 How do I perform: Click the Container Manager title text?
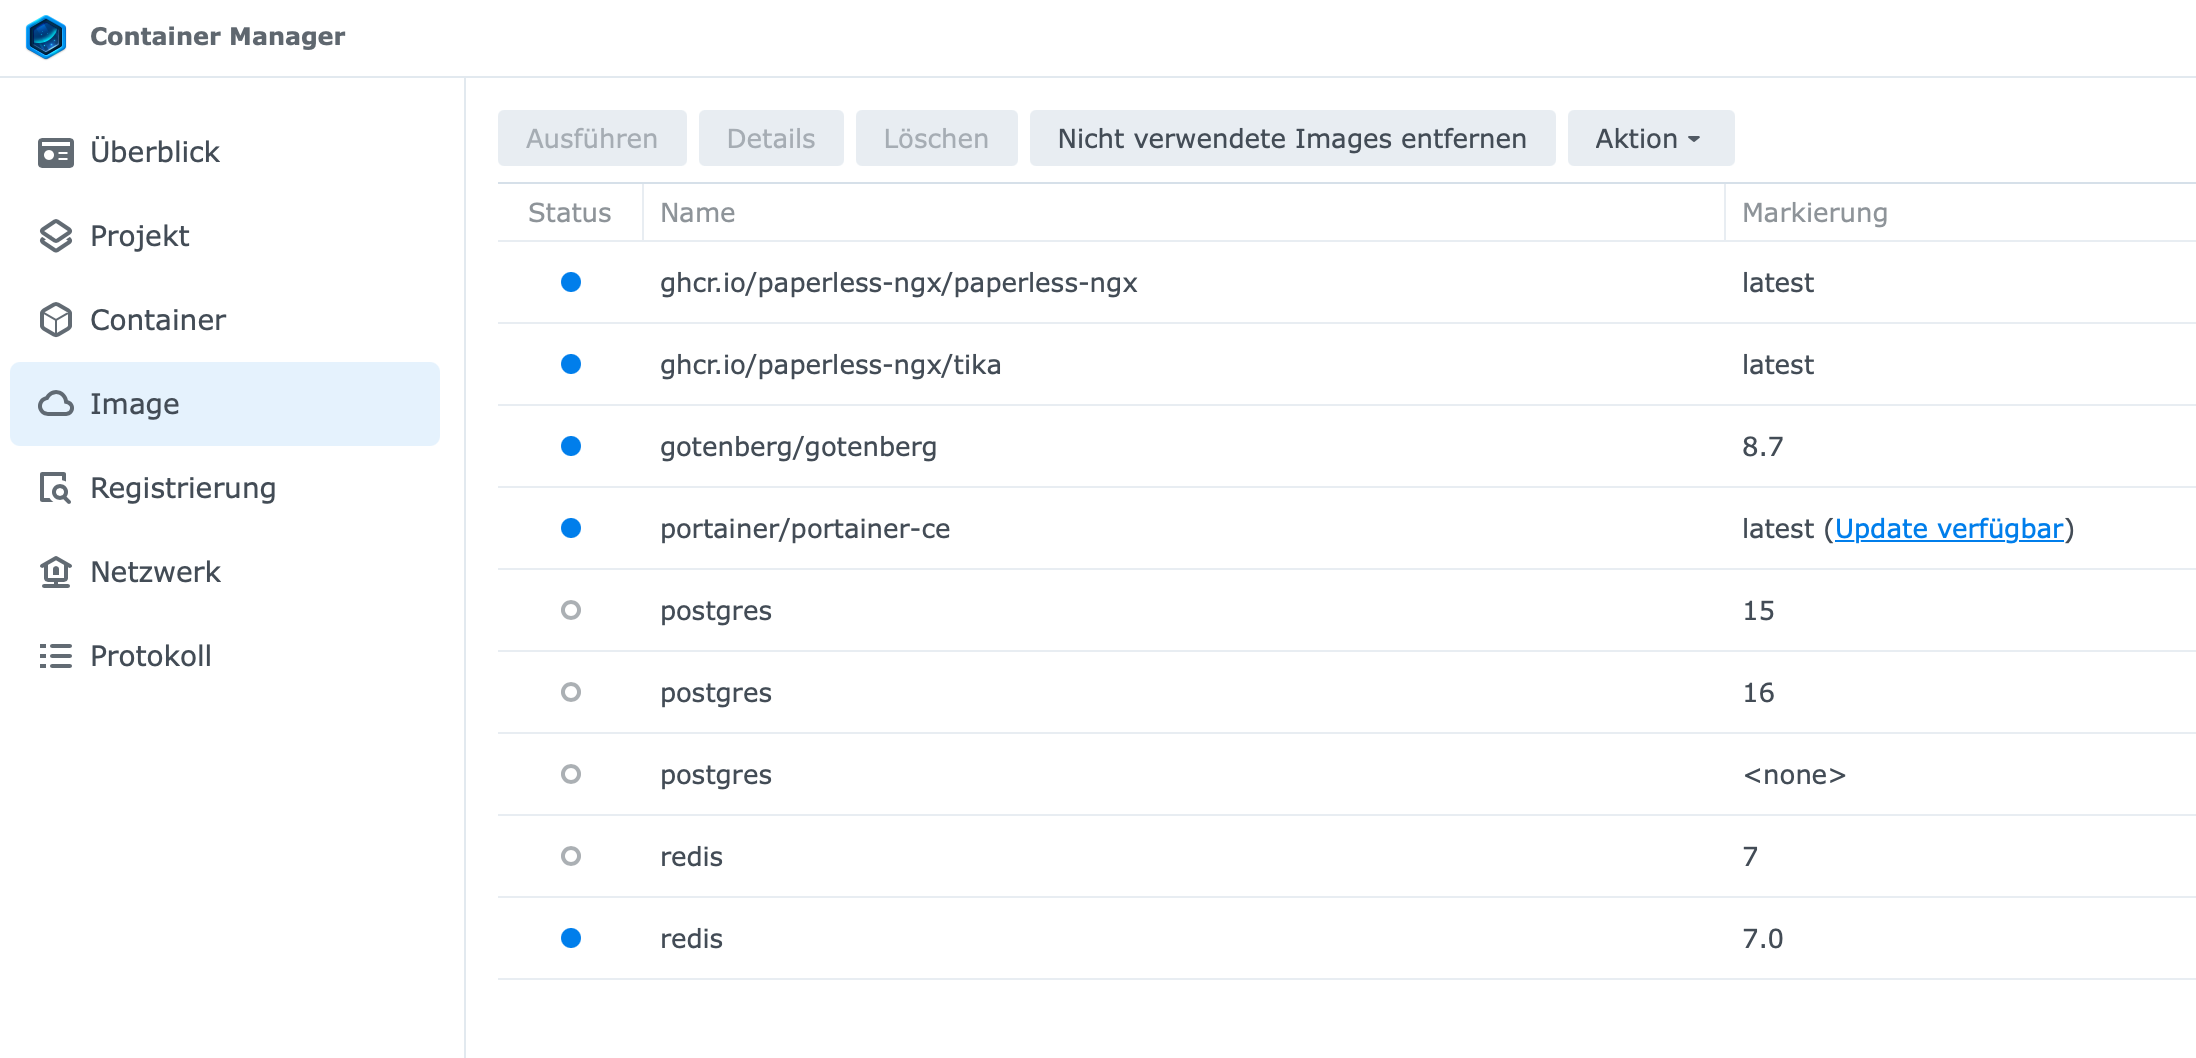pos(217,36)
